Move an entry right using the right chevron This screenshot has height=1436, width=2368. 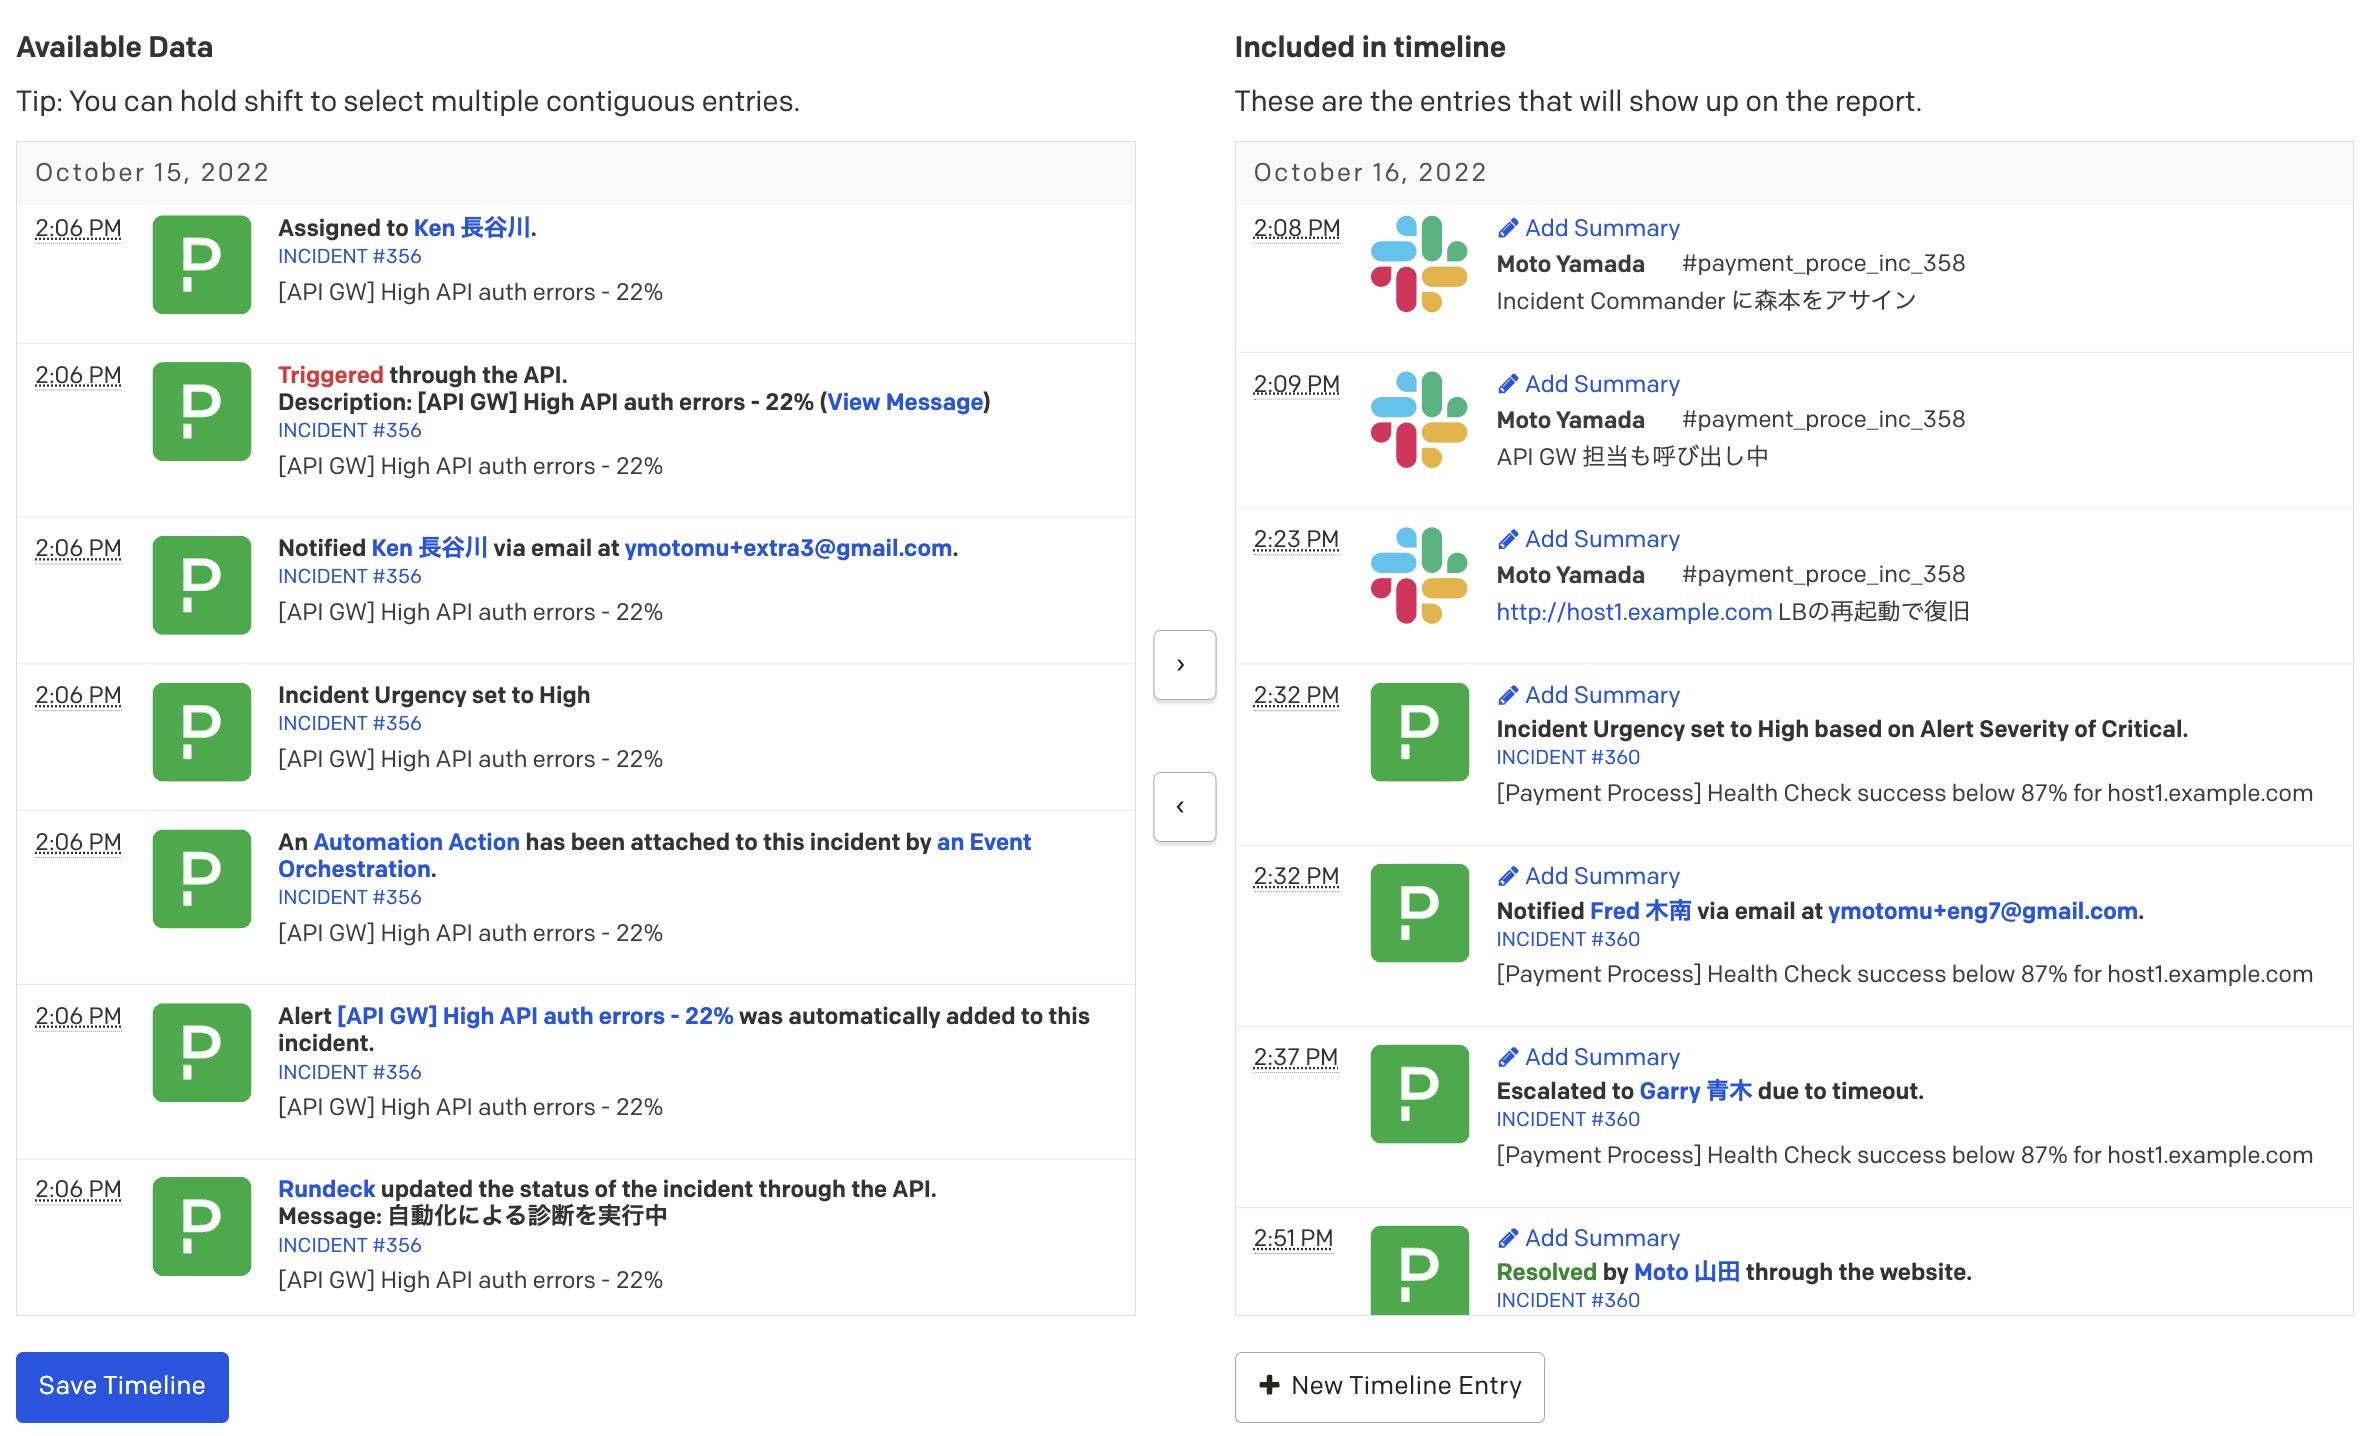point(1184,665)
